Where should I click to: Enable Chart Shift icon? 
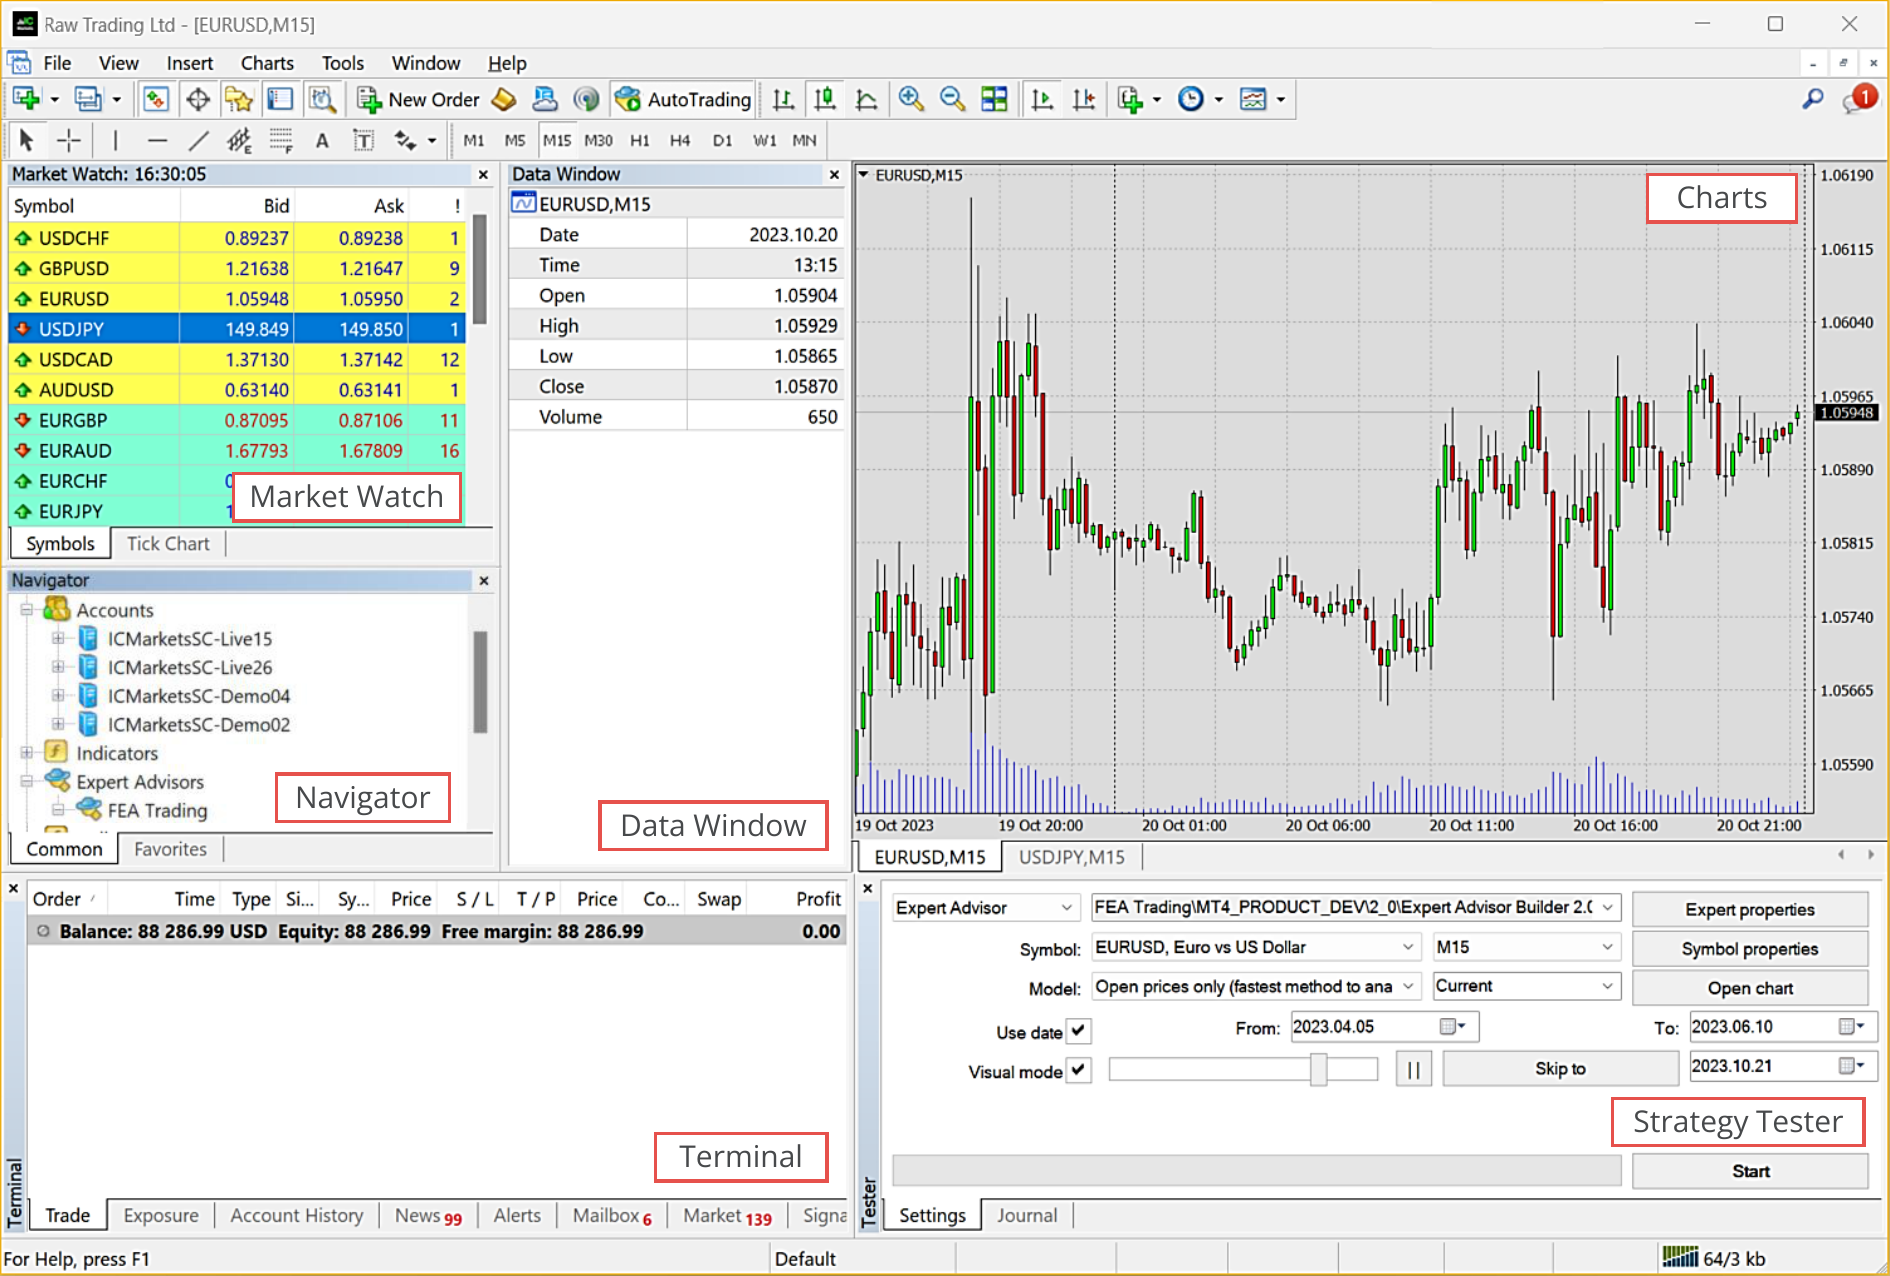pyautogui.click(x=1084, y=99)
